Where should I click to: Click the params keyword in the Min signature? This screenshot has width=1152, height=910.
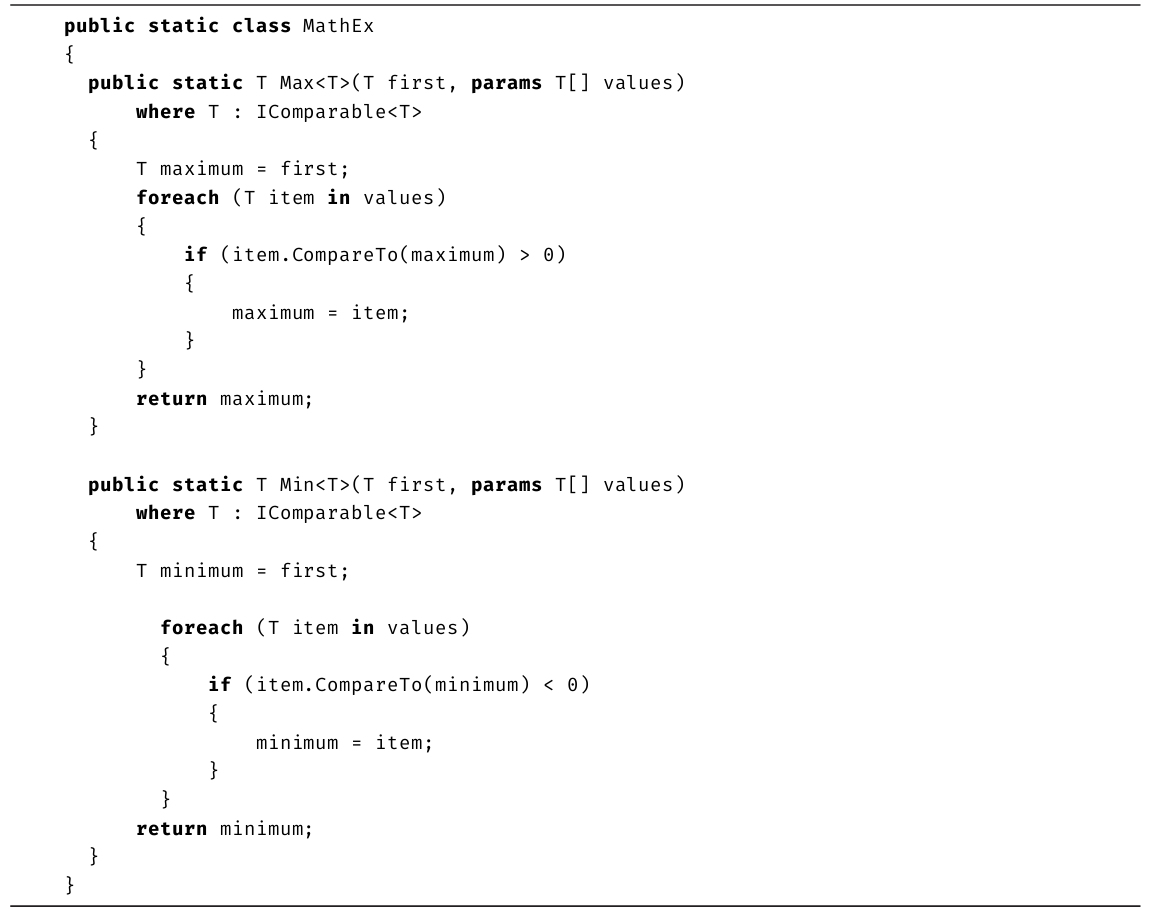[x=506, y=485]
